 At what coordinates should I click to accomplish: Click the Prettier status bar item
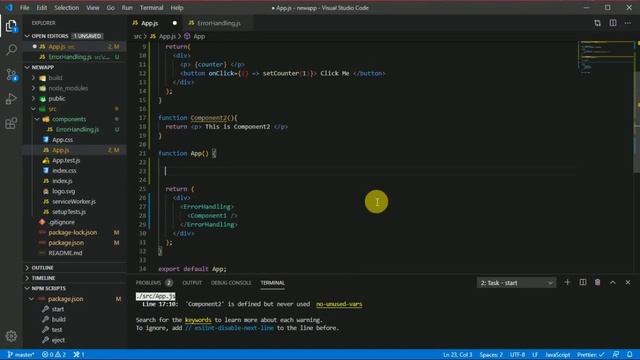[x=590, y=354]
